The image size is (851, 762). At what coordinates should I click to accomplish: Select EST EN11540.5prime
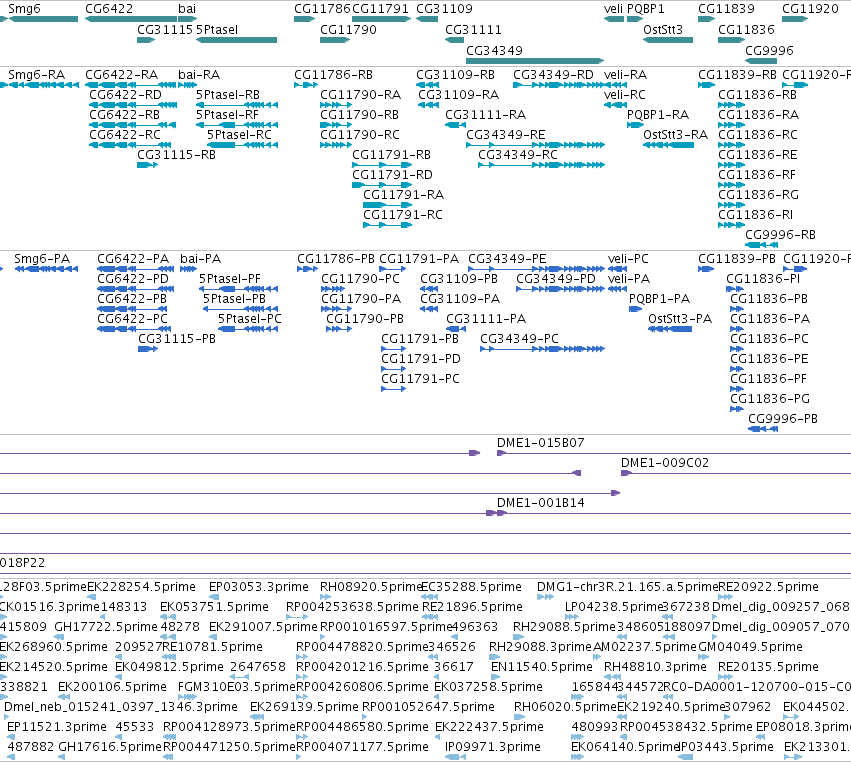pyautogui.click(x=542, y=667)
